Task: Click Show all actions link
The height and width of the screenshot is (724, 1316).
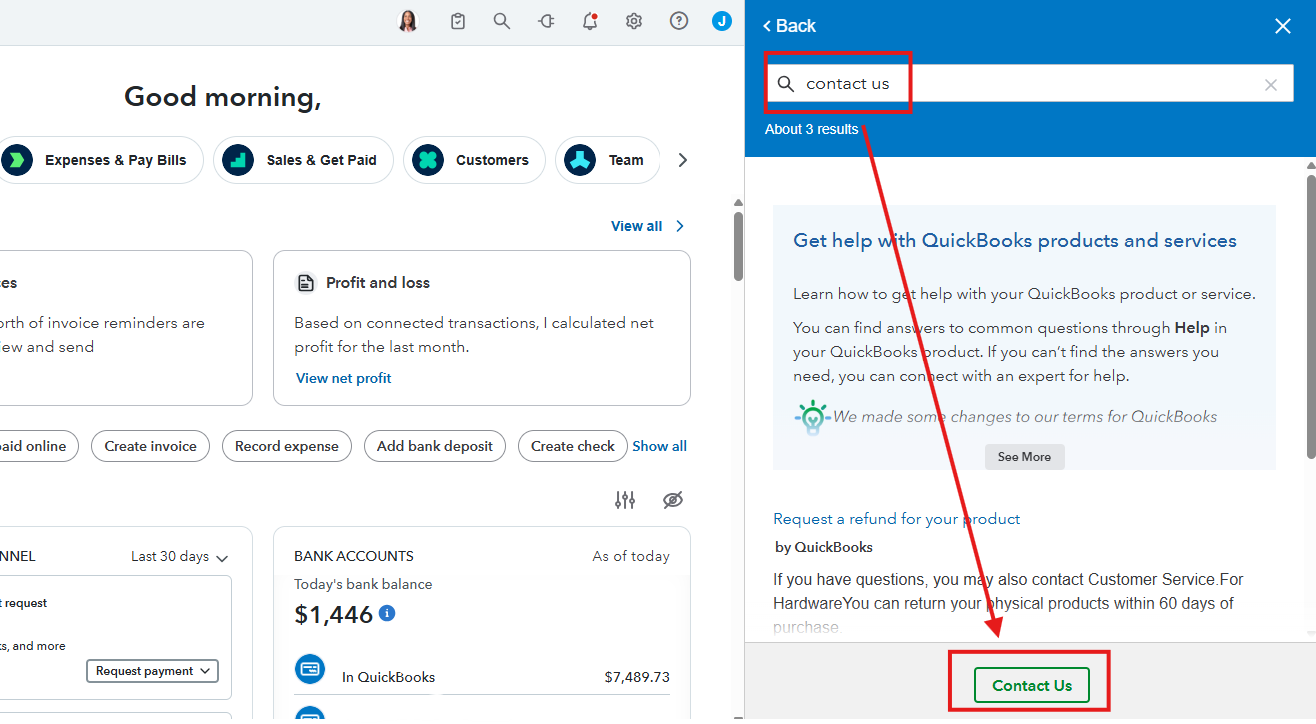Action: tap(659, 446)
